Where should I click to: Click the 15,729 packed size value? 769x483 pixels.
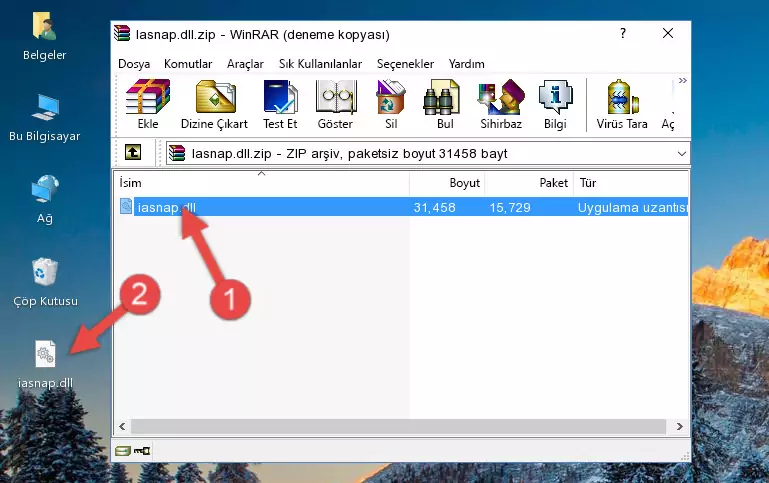pos(510,207)
